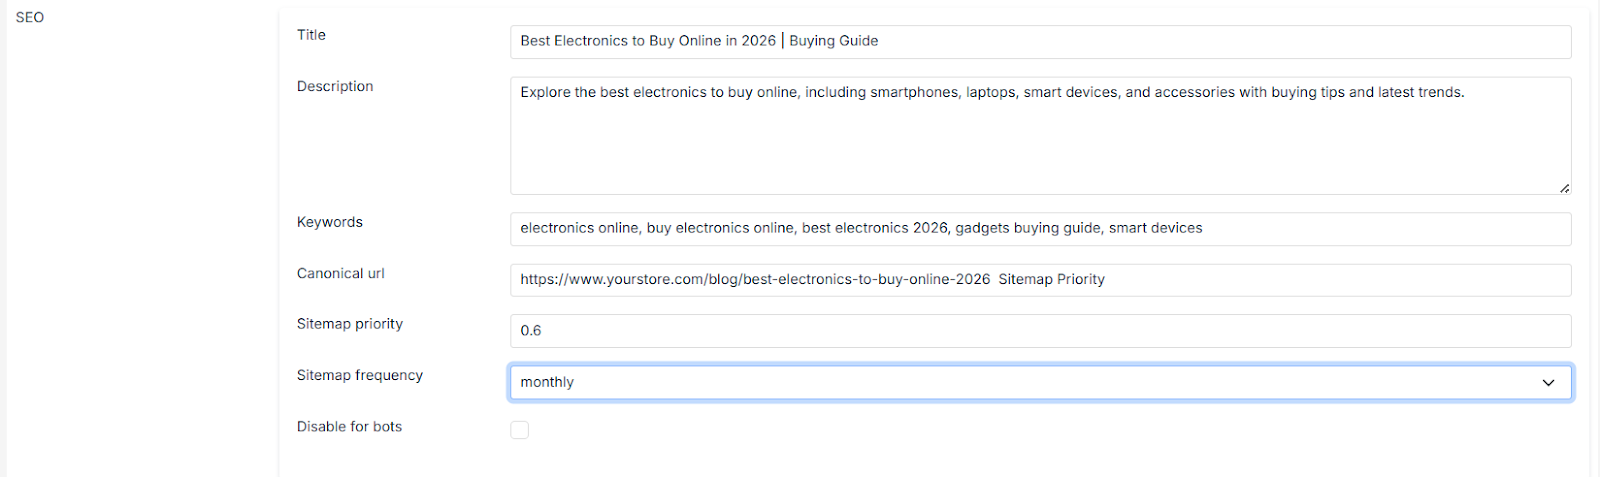Click 'Buying Guide' text in the Title field
This screenshot has height=477, width=1600.
[833, 41]
